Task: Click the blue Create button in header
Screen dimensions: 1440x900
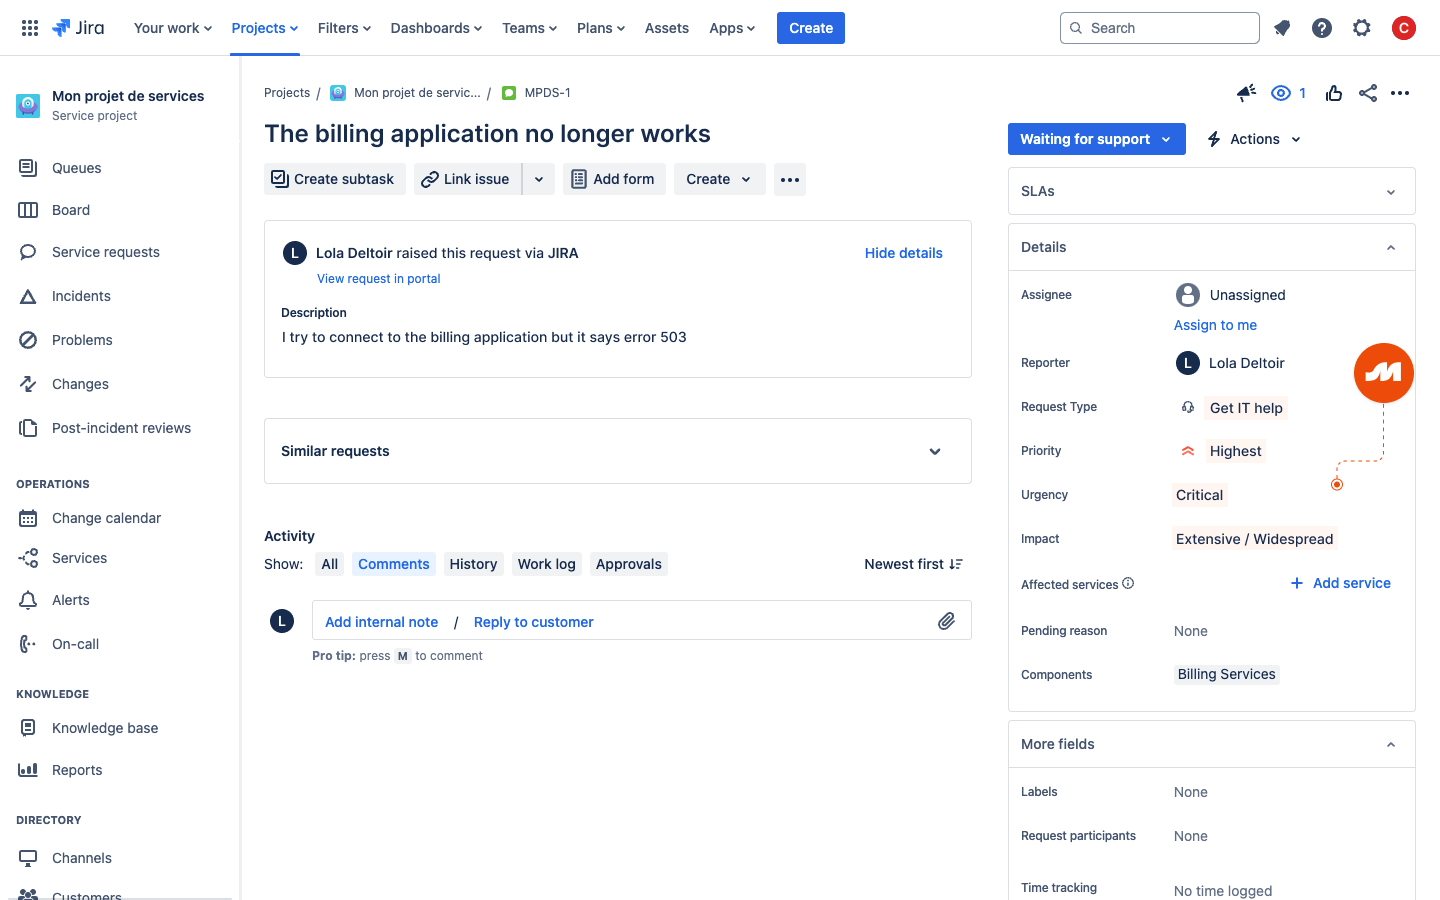Action: click(x=811, y=28)
